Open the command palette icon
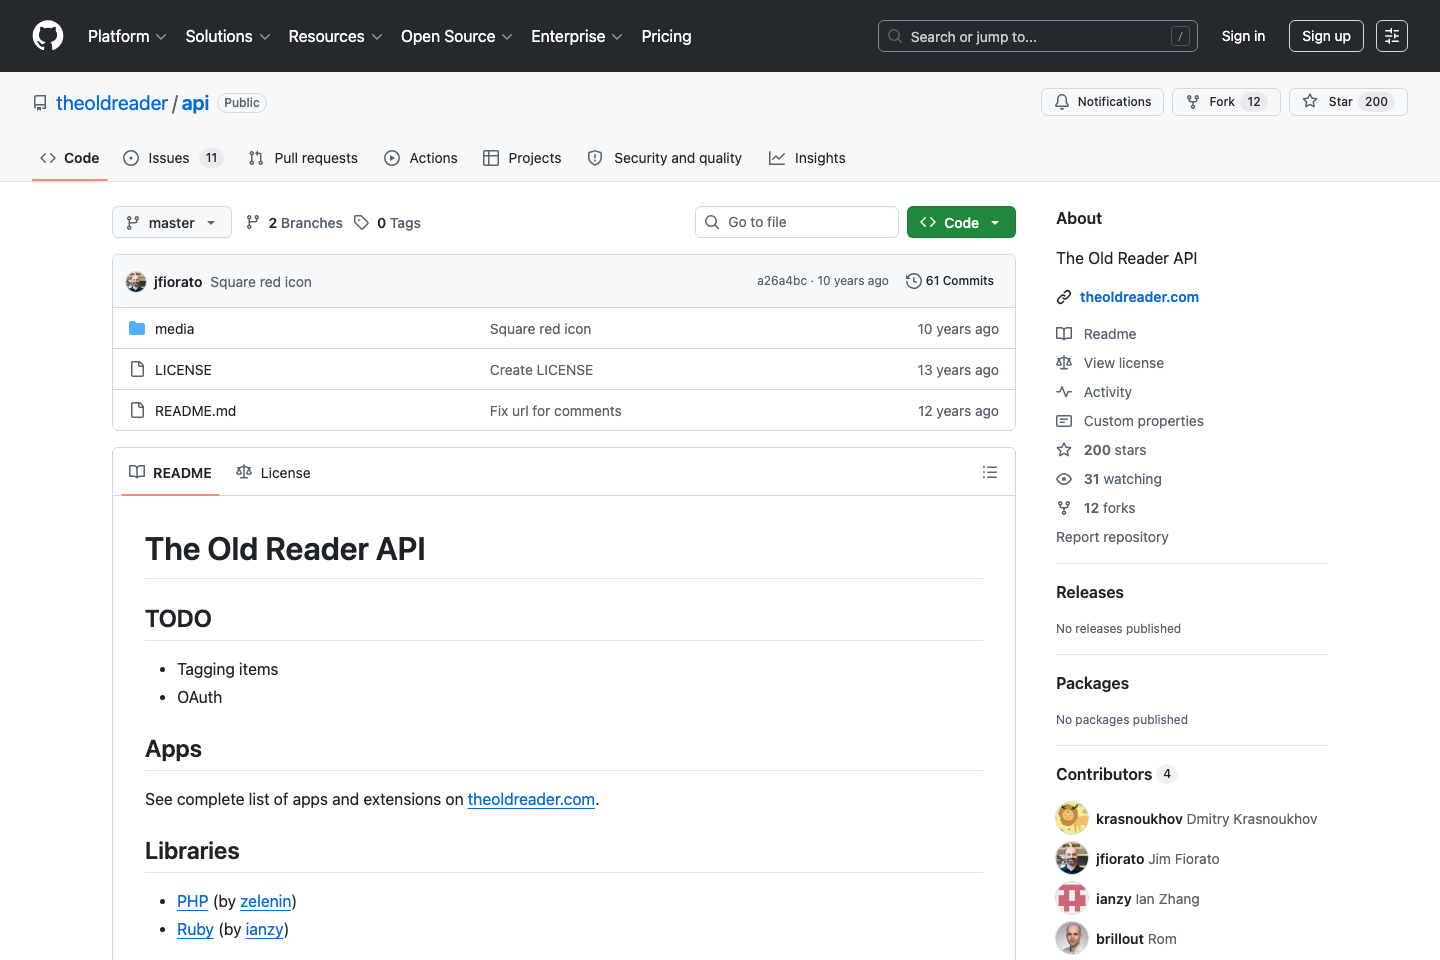Viewport: 1440px width, 960px height. pyautogui.click(x=1392, y=36)
